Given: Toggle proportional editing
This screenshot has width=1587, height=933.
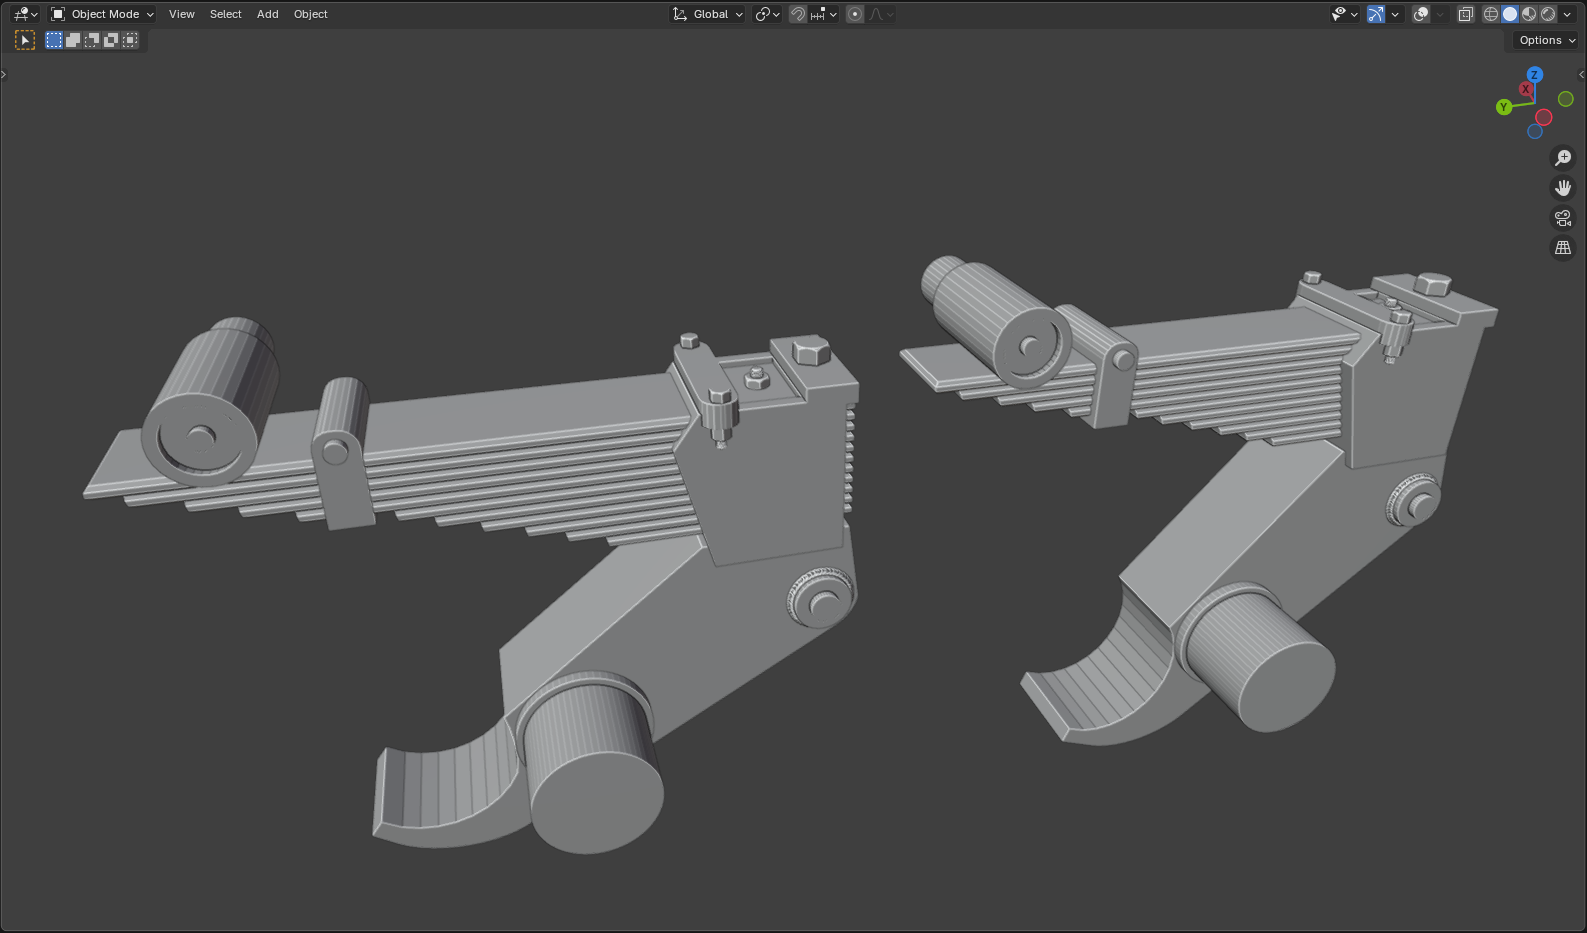Looking at the screenshot, I should tap(855, 14).
